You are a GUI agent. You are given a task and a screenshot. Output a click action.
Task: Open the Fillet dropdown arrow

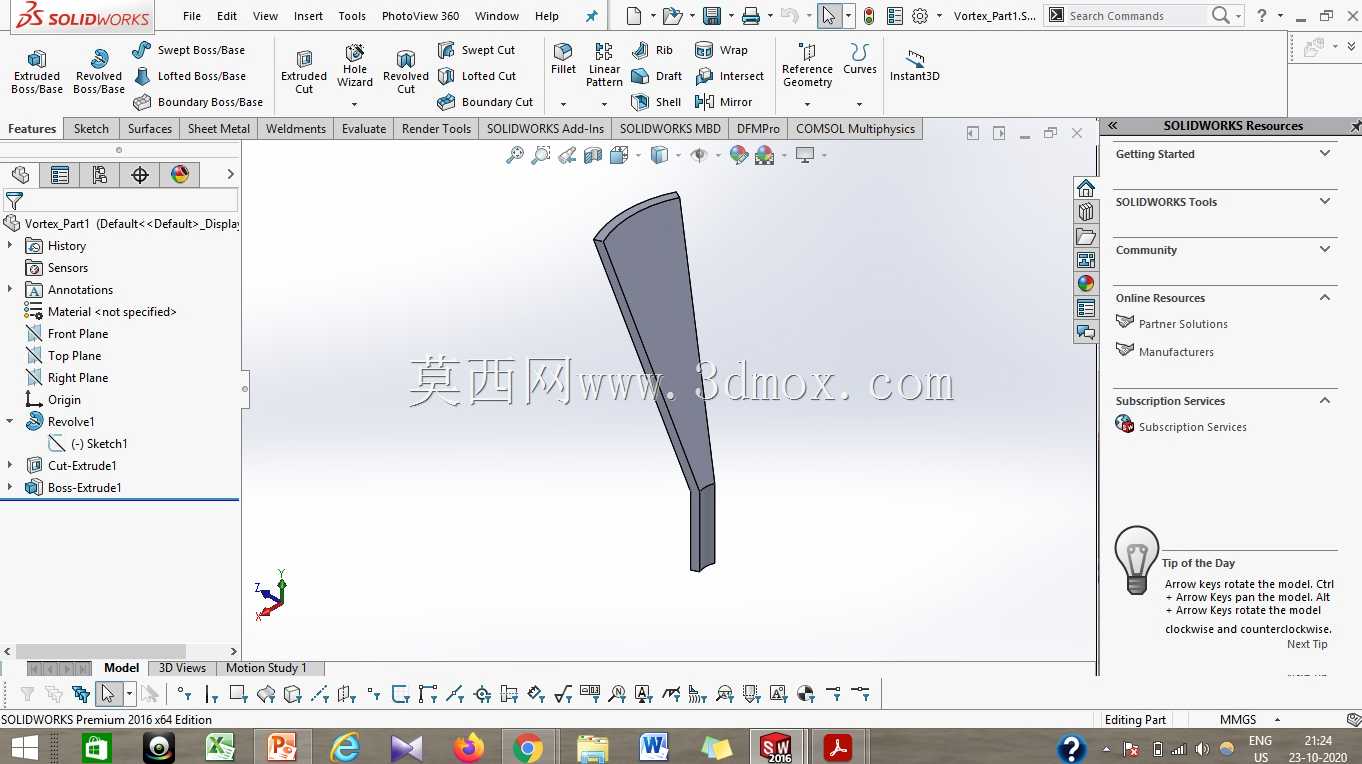[x=564, y=104]
